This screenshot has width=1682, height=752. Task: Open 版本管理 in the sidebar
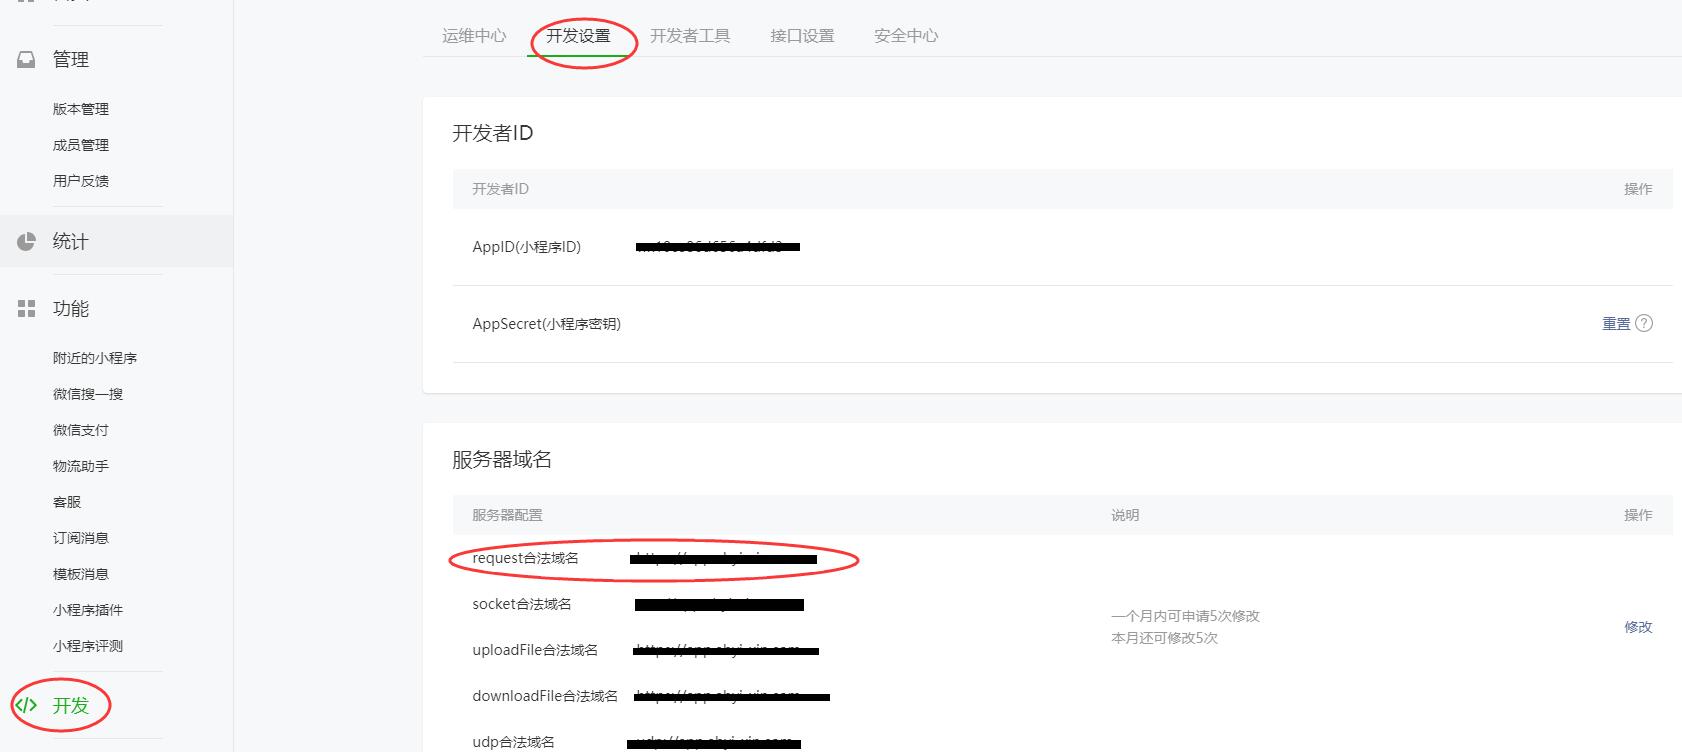click(x=81, y=109)
